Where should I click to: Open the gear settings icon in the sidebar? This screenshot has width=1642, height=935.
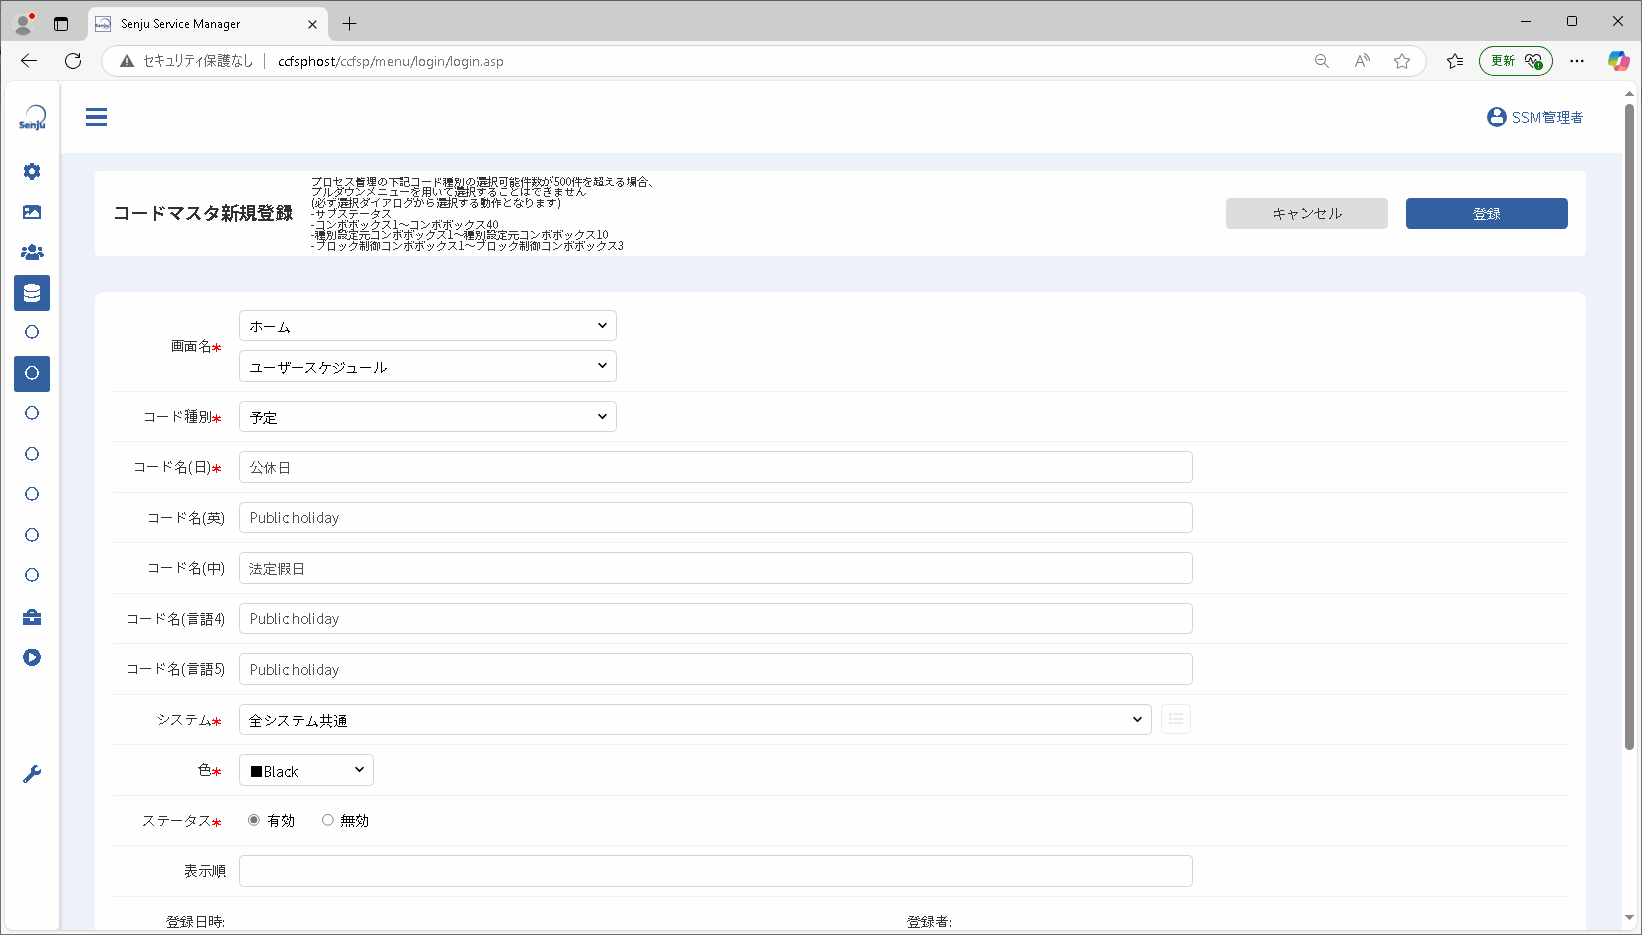(x=32, y=171)
